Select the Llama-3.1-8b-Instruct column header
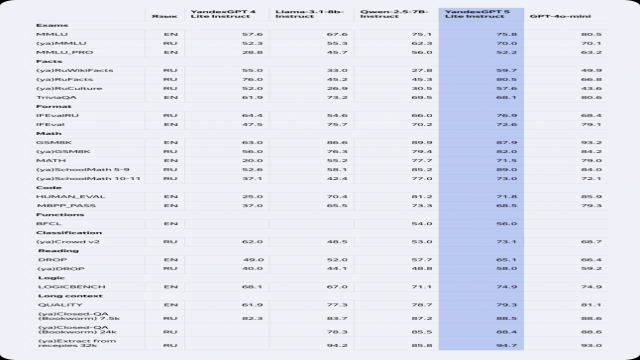Screen dimensions: 640x360 coord(309,14)
